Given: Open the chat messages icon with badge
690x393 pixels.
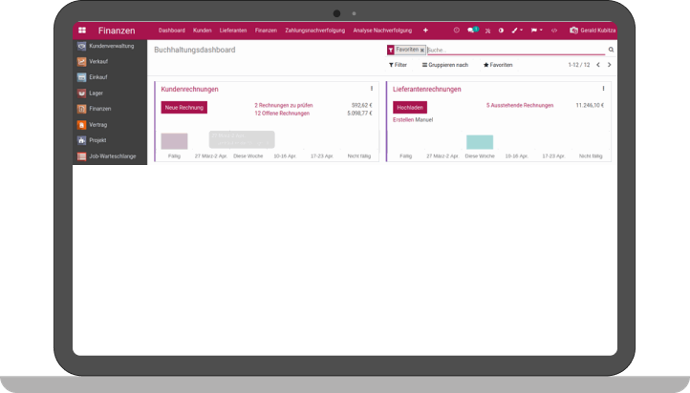Looking at the screenshot, I should pyautogui.click(x=472, y=30).
